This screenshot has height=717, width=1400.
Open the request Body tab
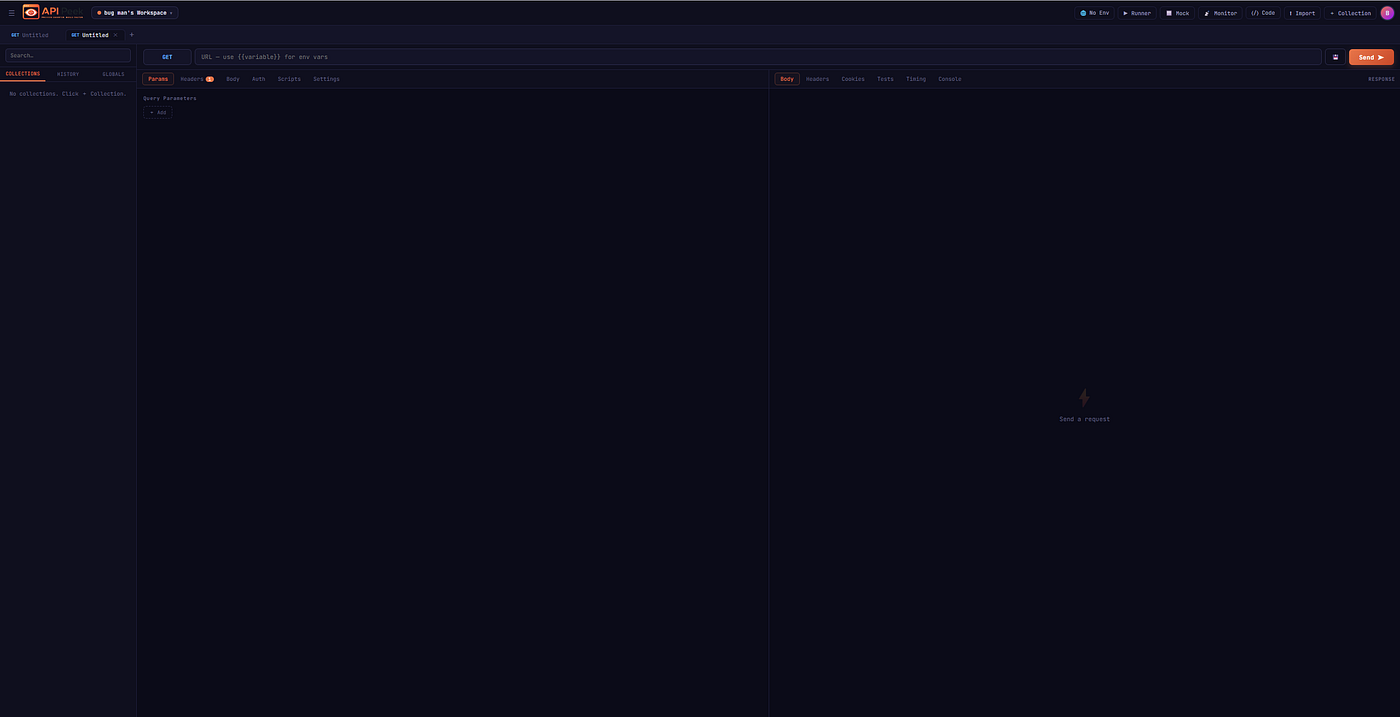coord(233,79)
